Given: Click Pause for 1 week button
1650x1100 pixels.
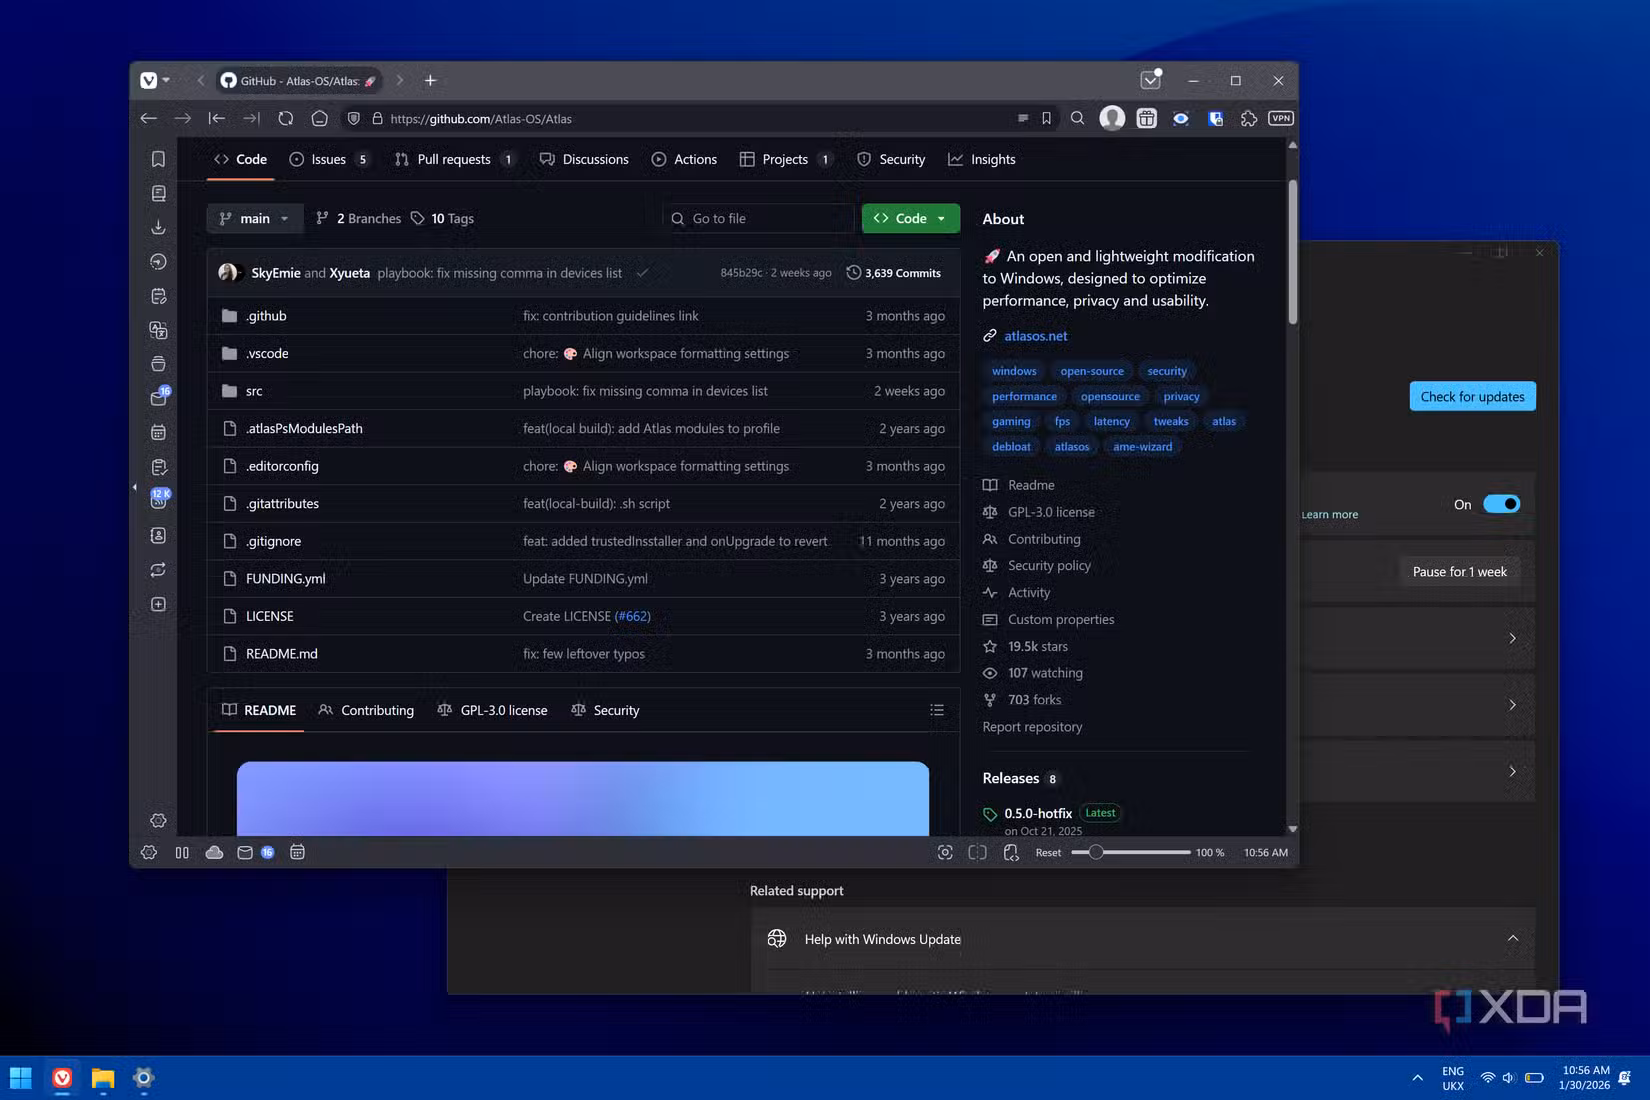Looking at the screenshot, I should click(1459, 571).
